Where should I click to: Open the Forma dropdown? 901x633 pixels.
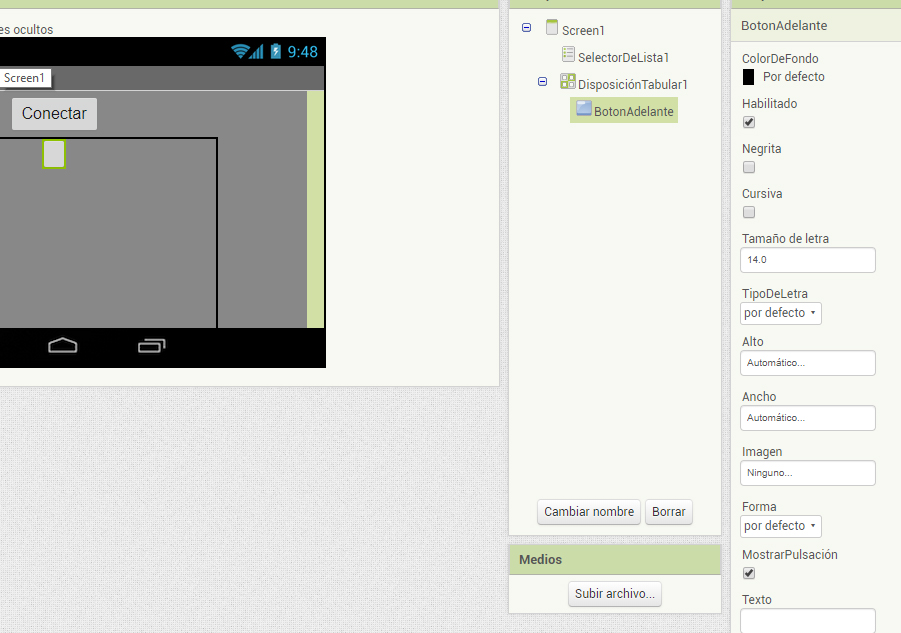tap(781, 526)
